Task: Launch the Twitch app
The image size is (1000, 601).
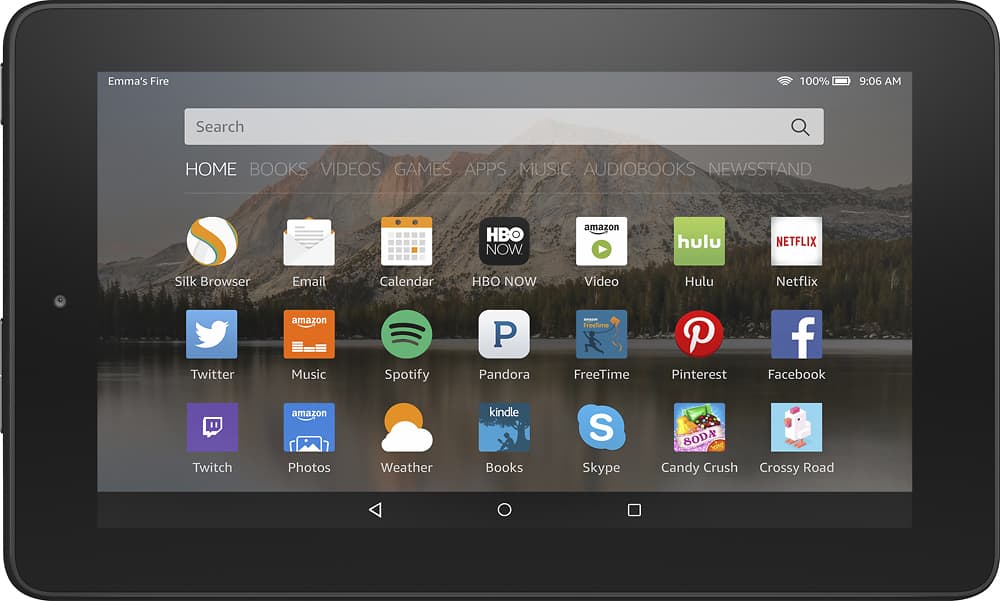Action: pyautogui.click(x=212, y=427)
